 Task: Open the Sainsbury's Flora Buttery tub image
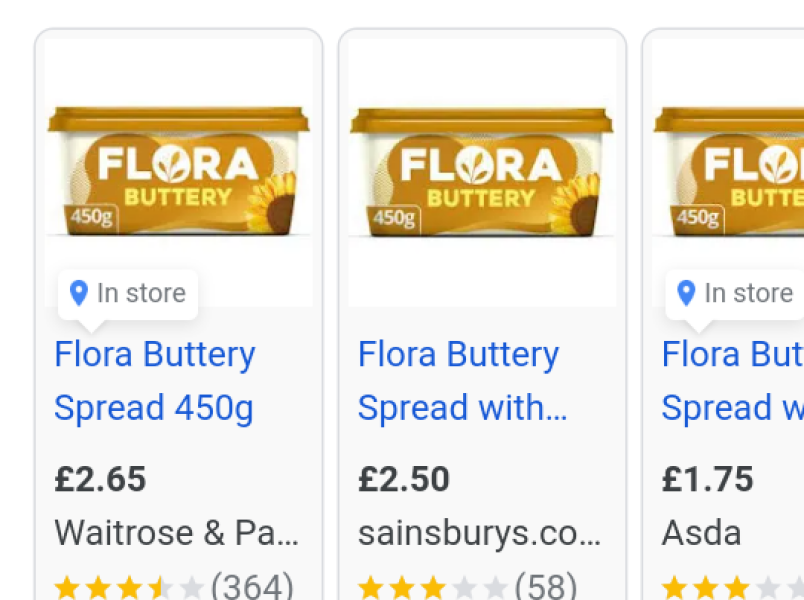click(481, 172)
